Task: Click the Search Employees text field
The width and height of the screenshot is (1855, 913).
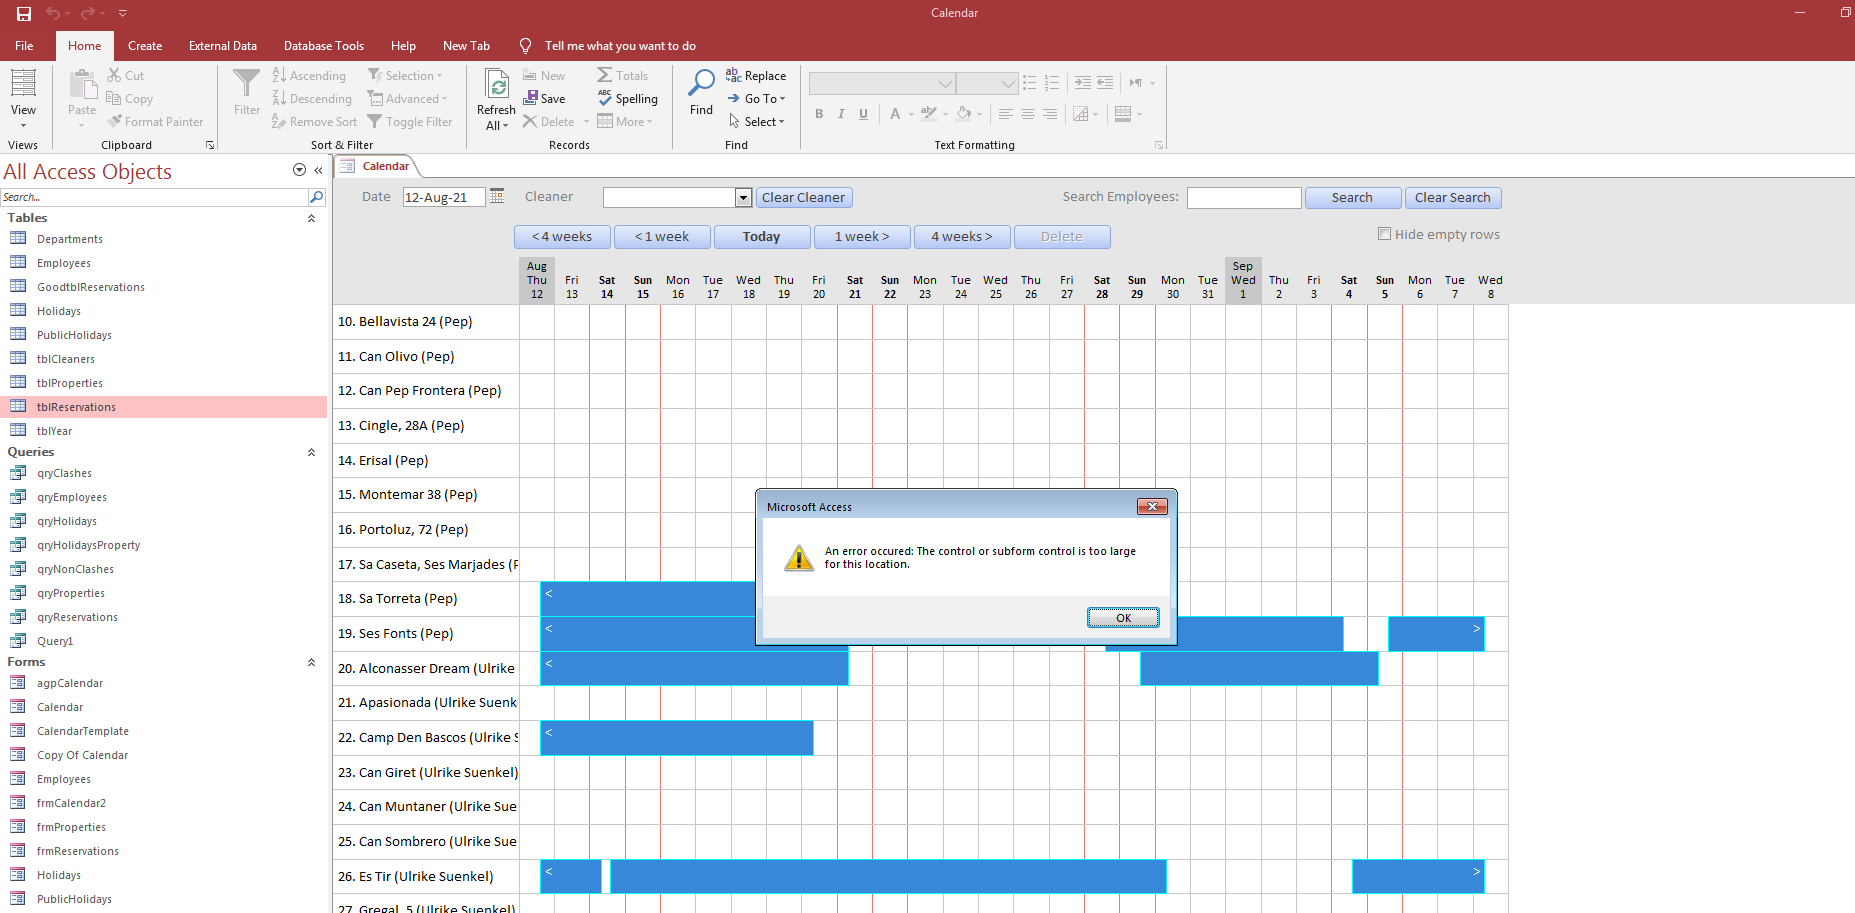Action: click(x=1243, y=198)
